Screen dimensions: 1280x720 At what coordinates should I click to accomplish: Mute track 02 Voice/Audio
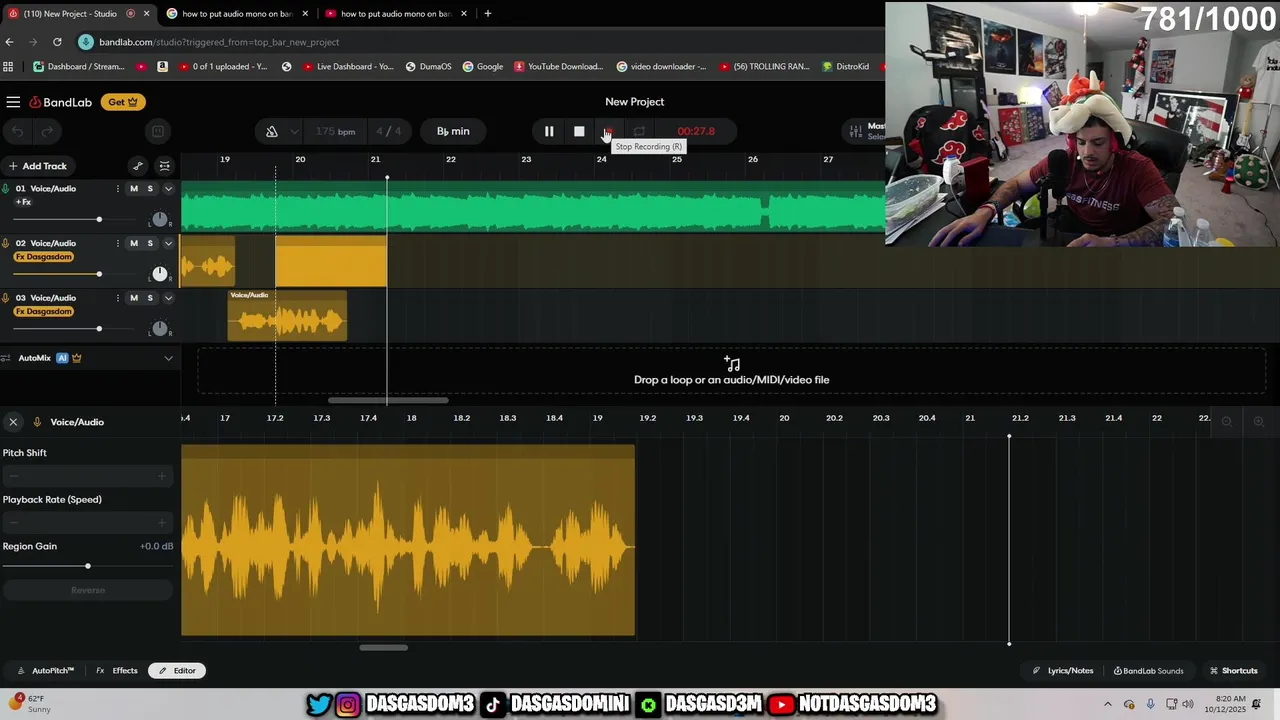[134, 243]
